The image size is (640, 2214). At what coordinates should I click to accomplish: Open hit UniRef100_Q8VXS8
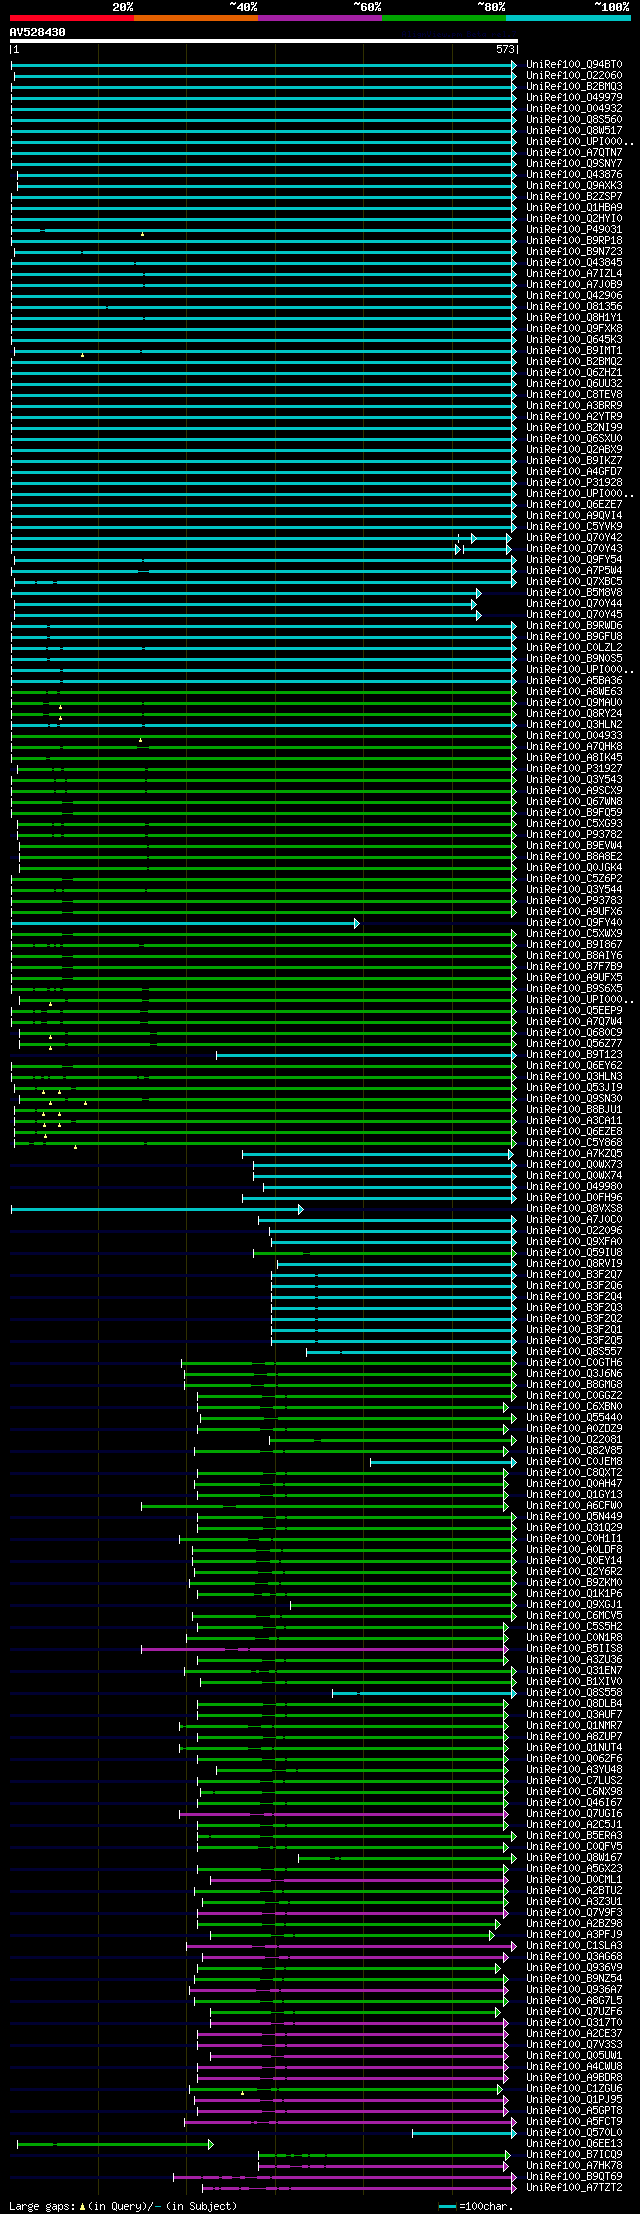pyautogui.click(x=574, y=1208)
